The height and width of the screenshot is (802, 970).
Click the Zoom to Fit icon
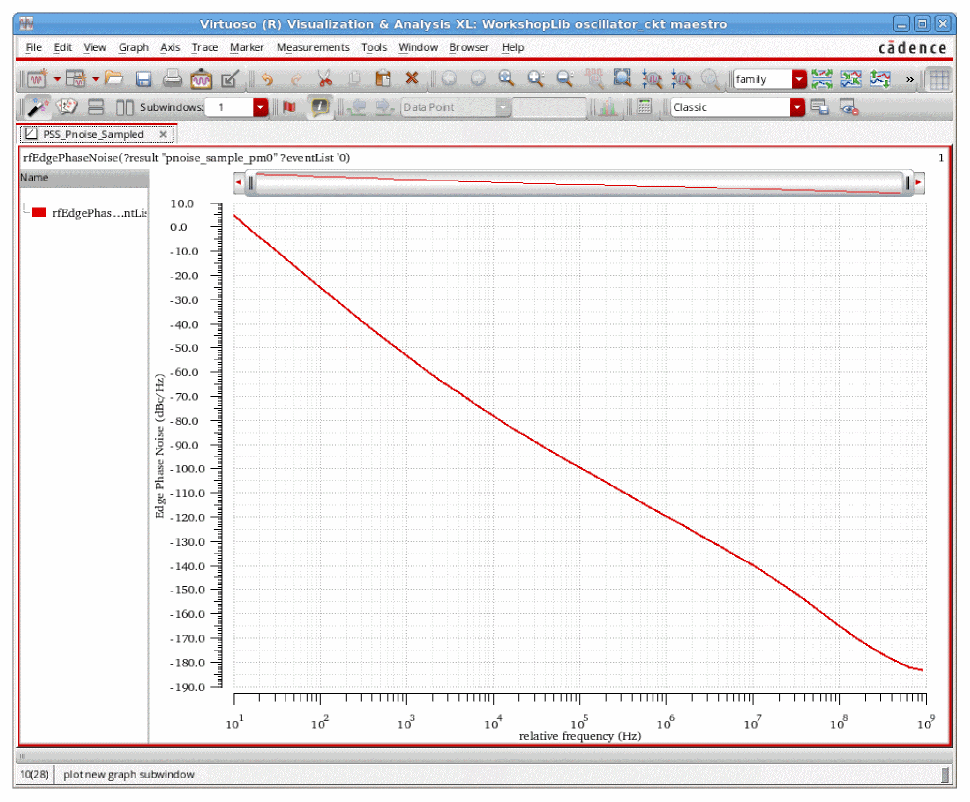[622, 79]
